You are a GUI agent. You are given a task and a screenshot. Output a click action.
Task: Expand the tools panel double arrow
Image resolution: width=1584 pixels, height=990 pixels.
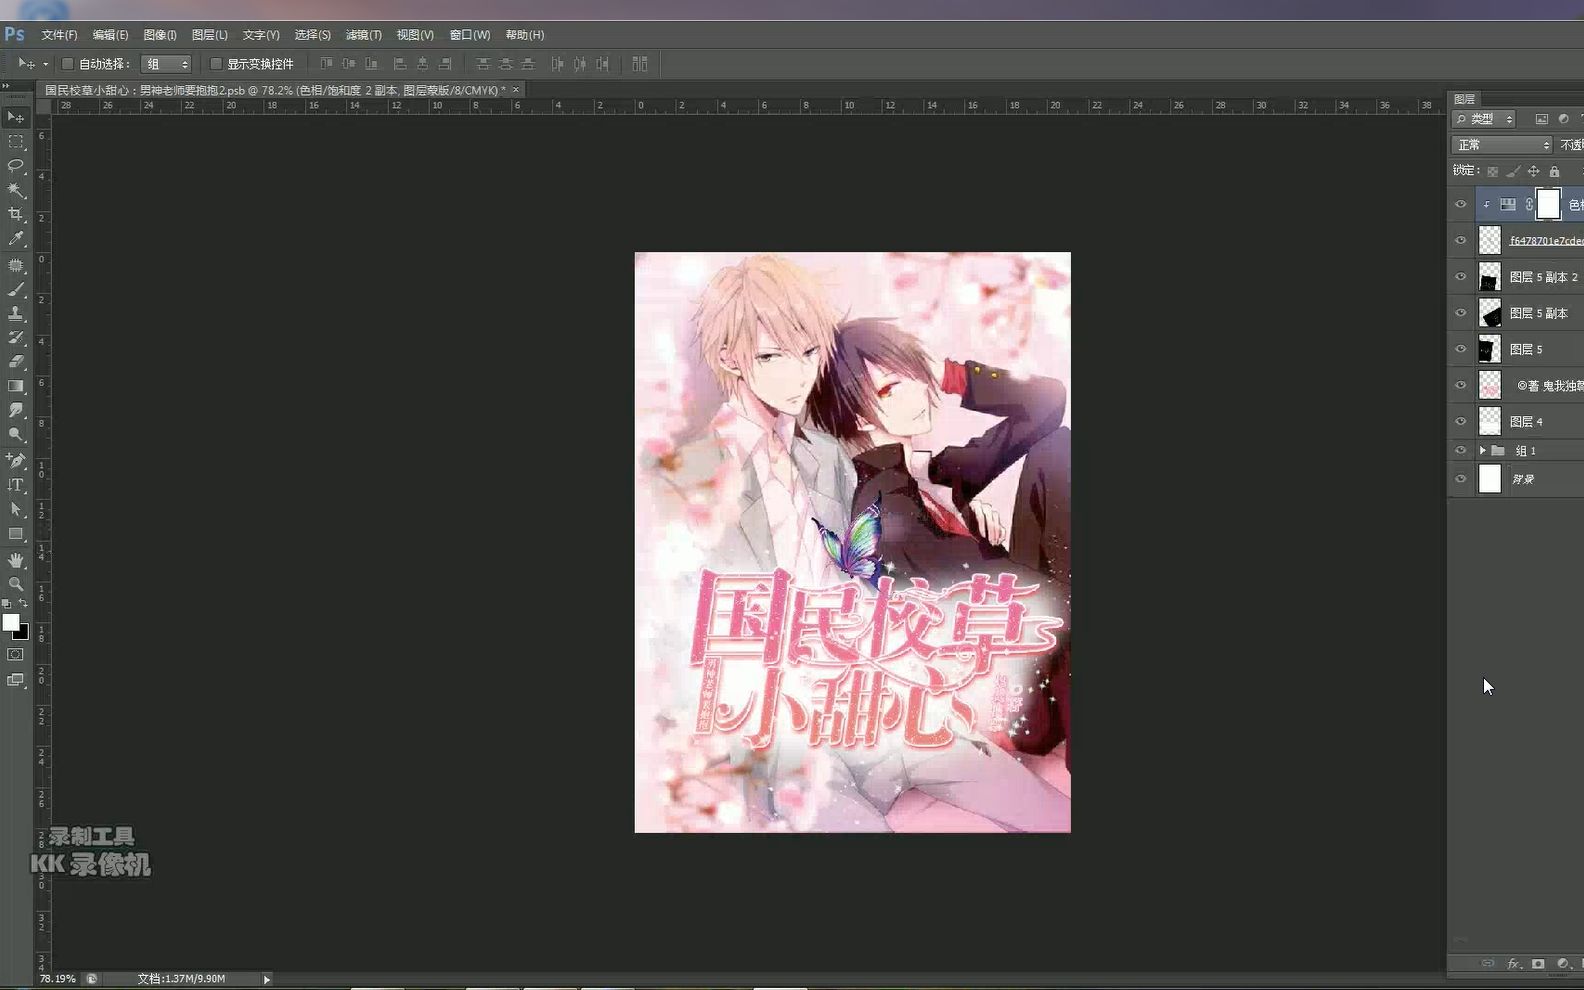6,86
